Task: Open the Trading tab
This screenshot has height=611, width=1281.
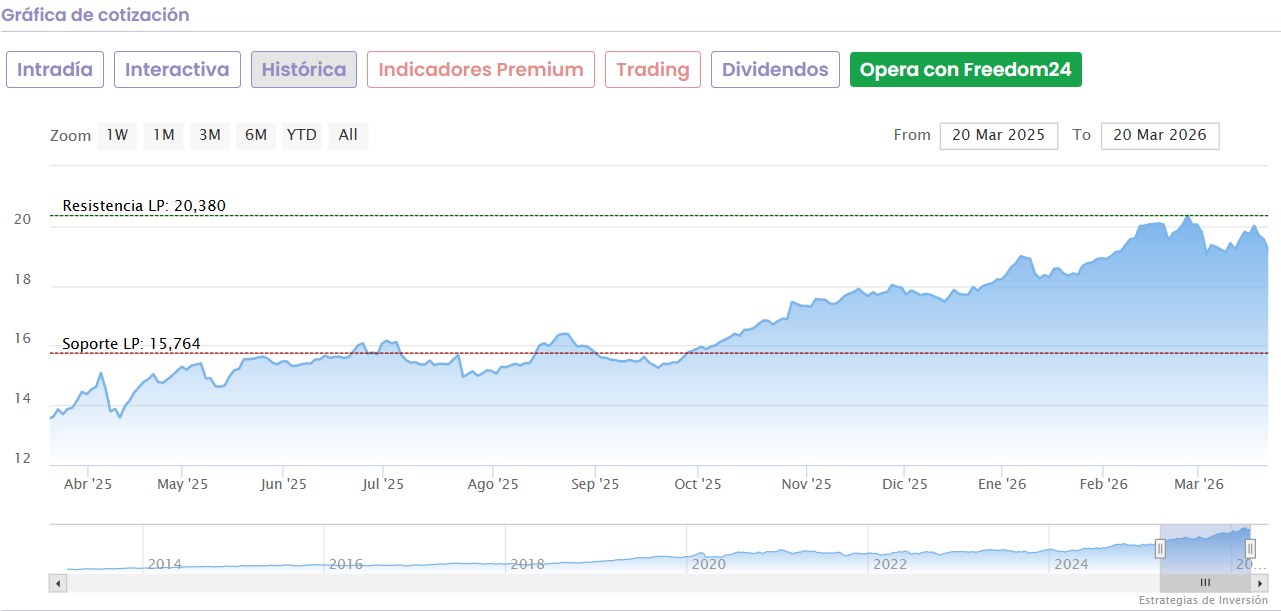Action: [x=653, y=70]
